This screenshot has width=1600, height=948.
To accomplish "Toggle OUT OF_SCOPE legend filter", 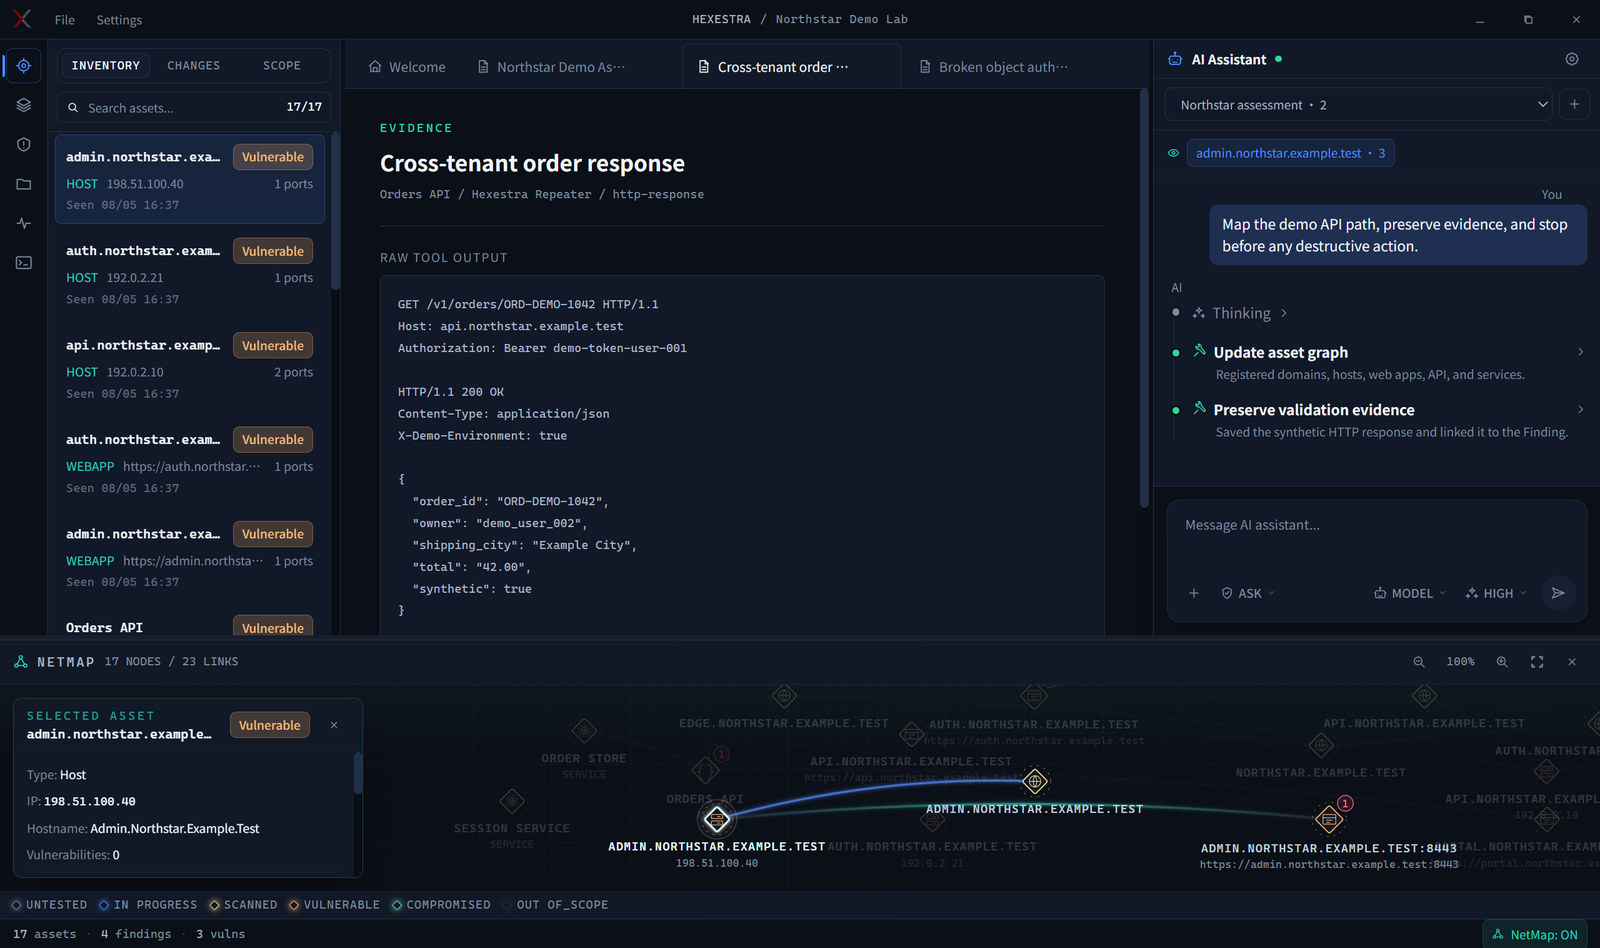I will pos(555,905).
